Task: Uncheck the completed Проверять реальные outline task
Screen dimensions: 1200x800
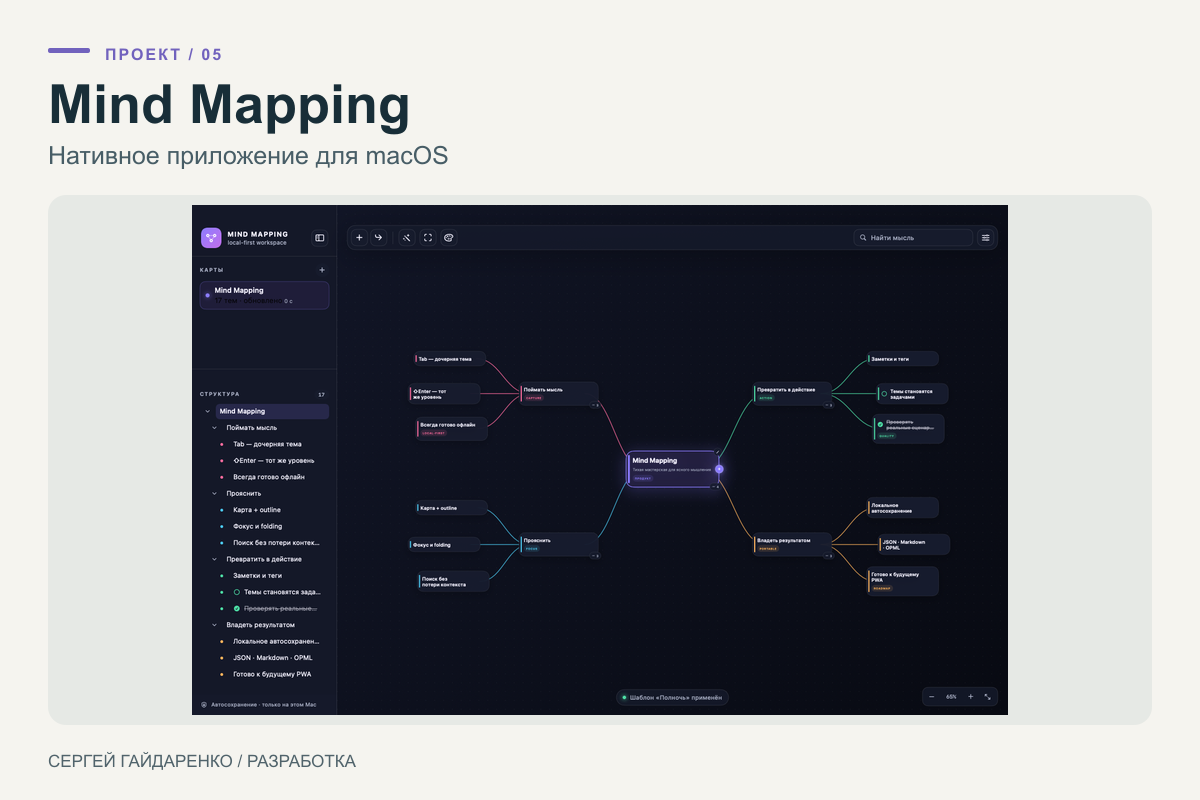Action: pos(237,608)
